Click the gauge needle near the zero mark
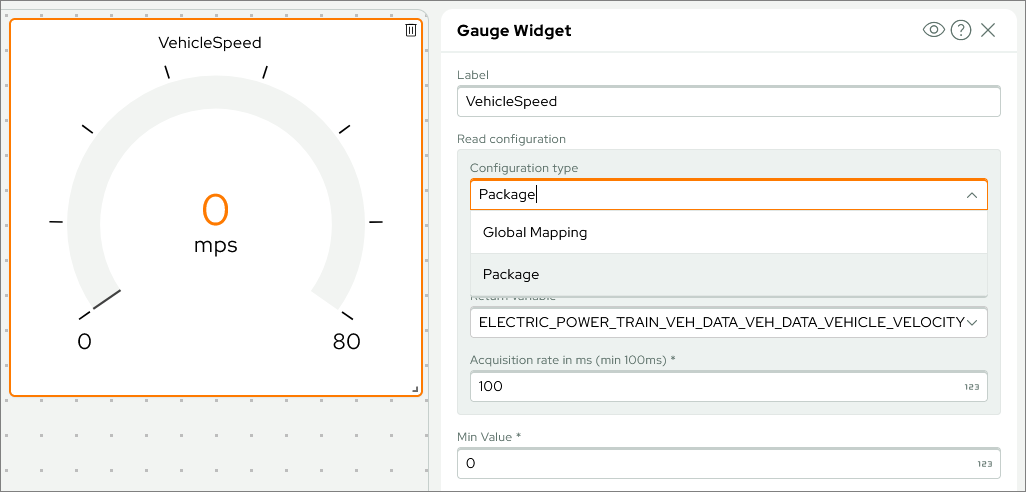Image resolution: width=1026 pixels, height=492 pixels. pos(106,299)
